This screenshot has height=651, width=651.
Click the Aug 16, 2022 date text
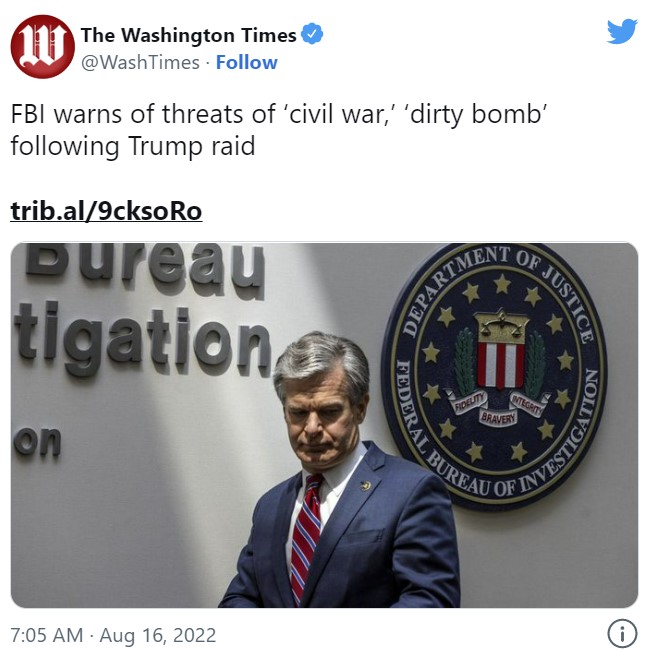(x=158, y=635)
